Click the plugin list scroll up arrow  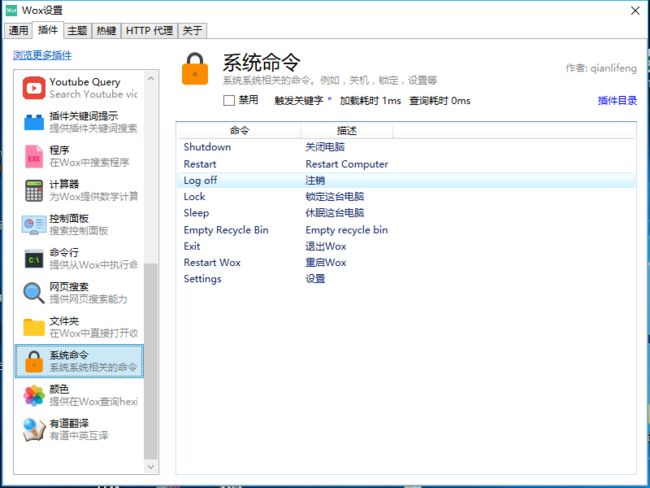coord(150,78)
